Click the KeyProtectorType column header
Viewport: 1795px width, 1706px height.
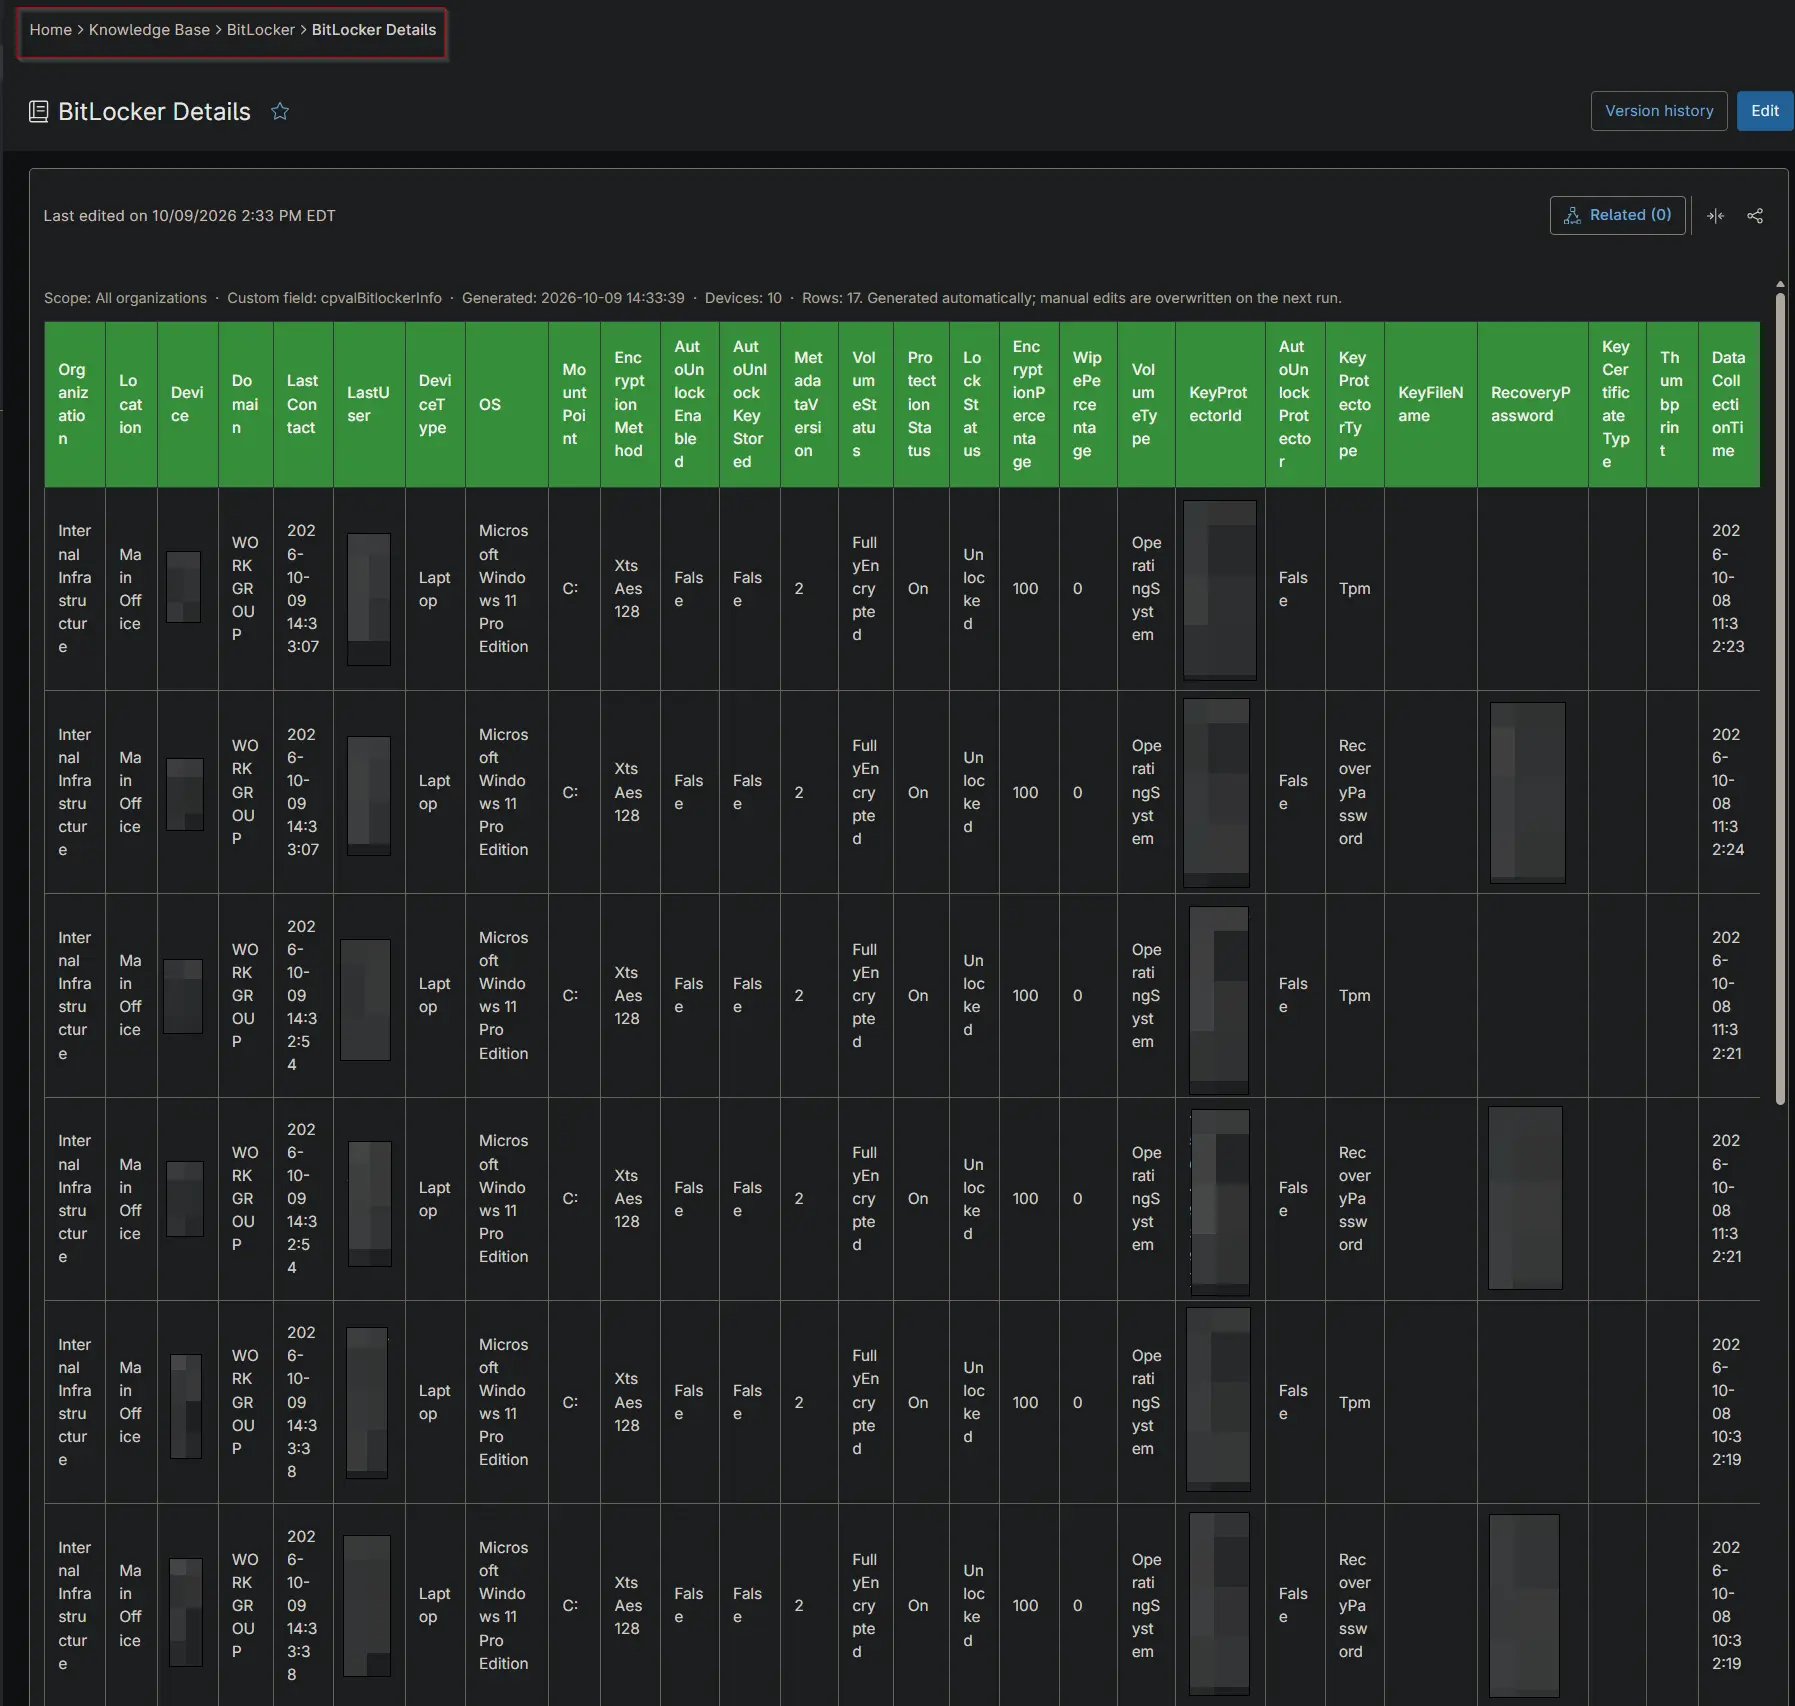(1355, 404)
